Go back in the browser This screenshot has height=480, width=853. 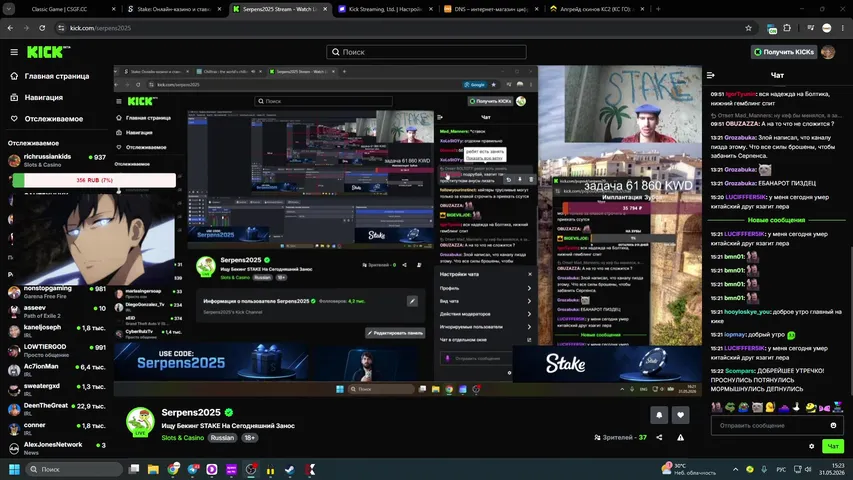(10, 28)
